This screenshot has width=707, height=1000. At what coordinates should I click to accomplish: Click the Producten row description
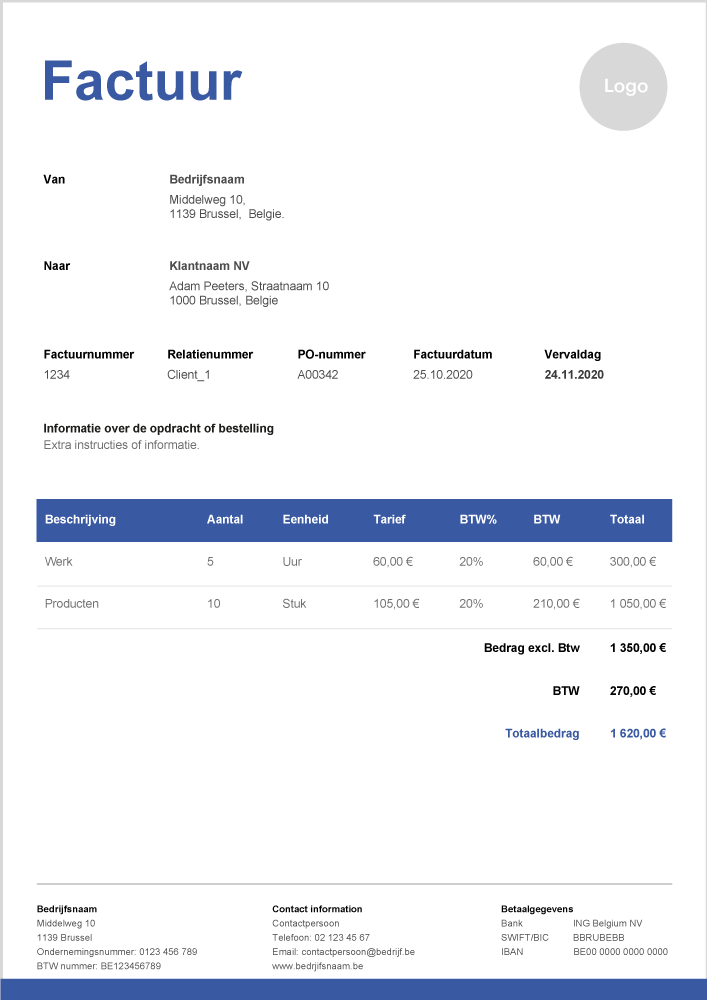[x=72, y=604]
